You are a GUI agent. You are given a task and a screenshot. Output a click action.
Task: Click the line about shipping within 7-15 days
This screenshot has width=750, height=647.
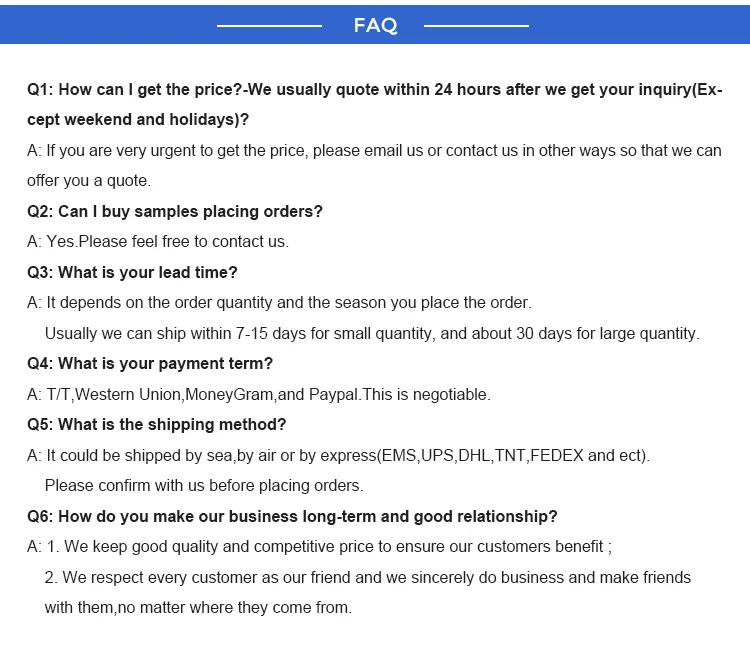tap(372, 333)
